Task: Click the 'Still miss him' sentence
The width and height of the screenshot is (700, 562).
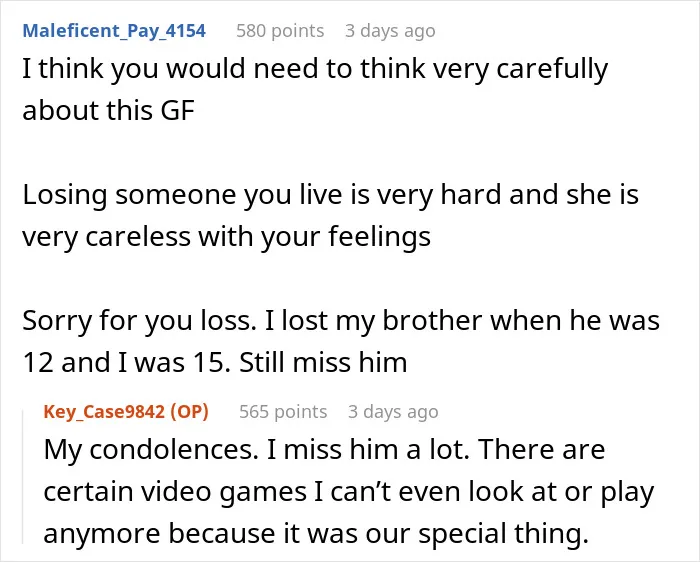Action: pos(323,362)
